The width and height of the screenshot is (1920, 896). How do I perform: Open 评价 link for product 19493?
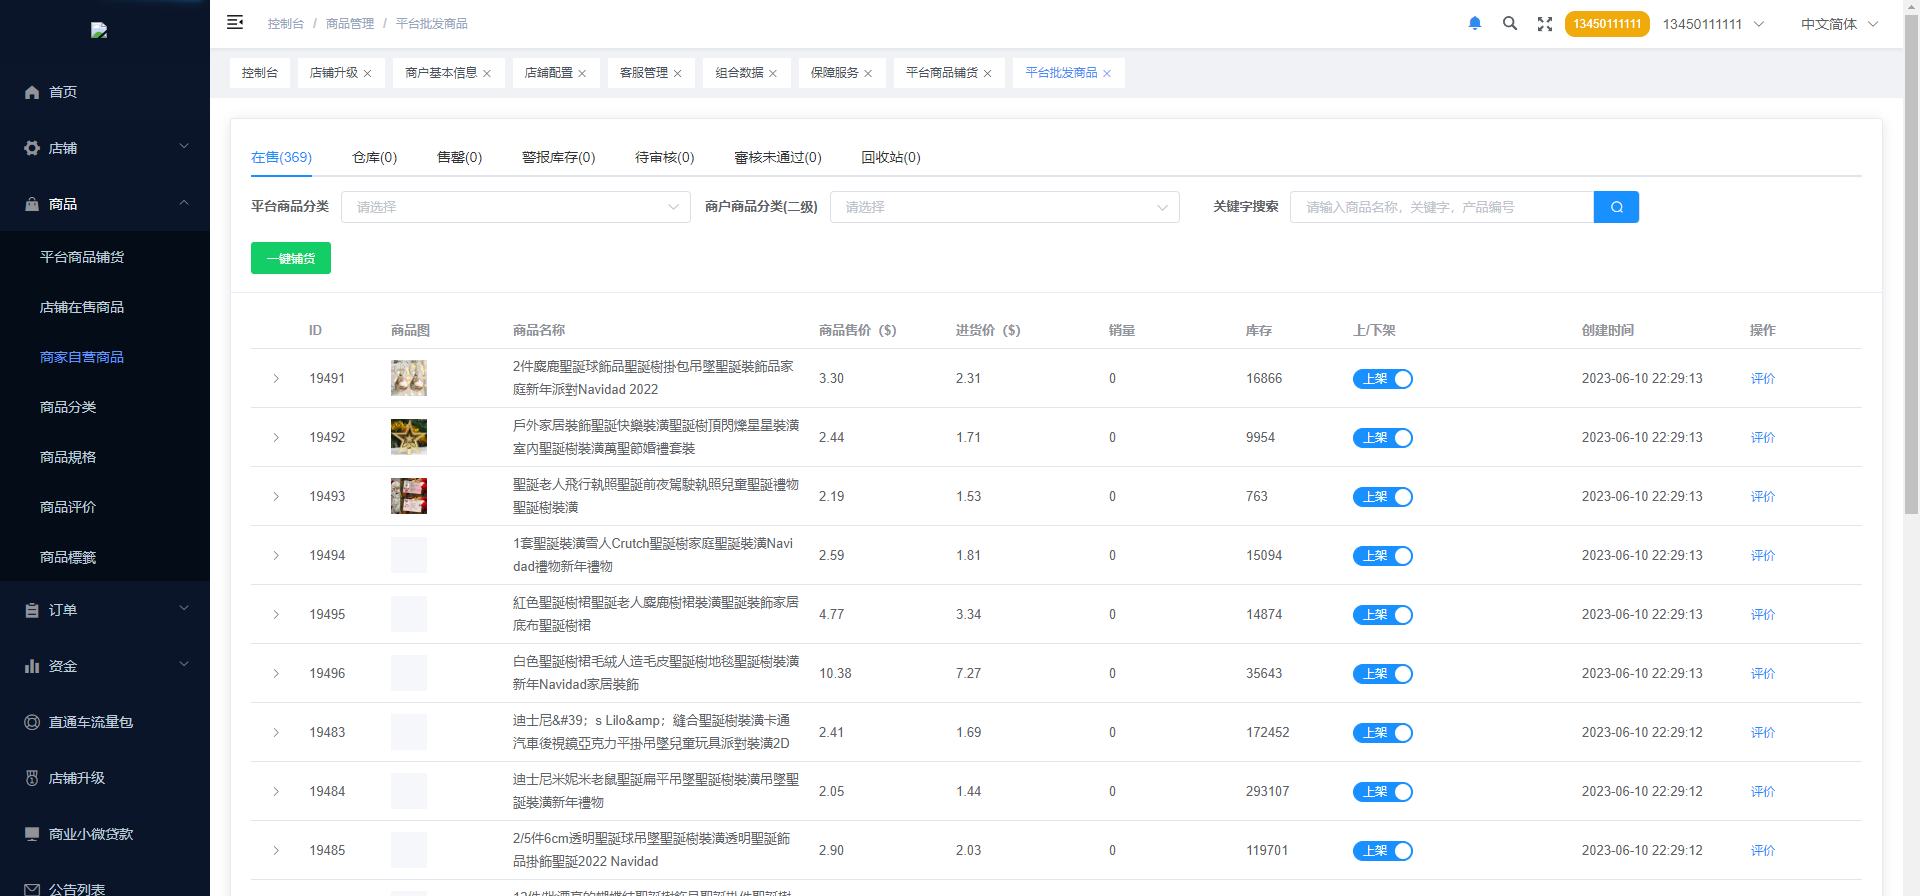click(1762, 497)
